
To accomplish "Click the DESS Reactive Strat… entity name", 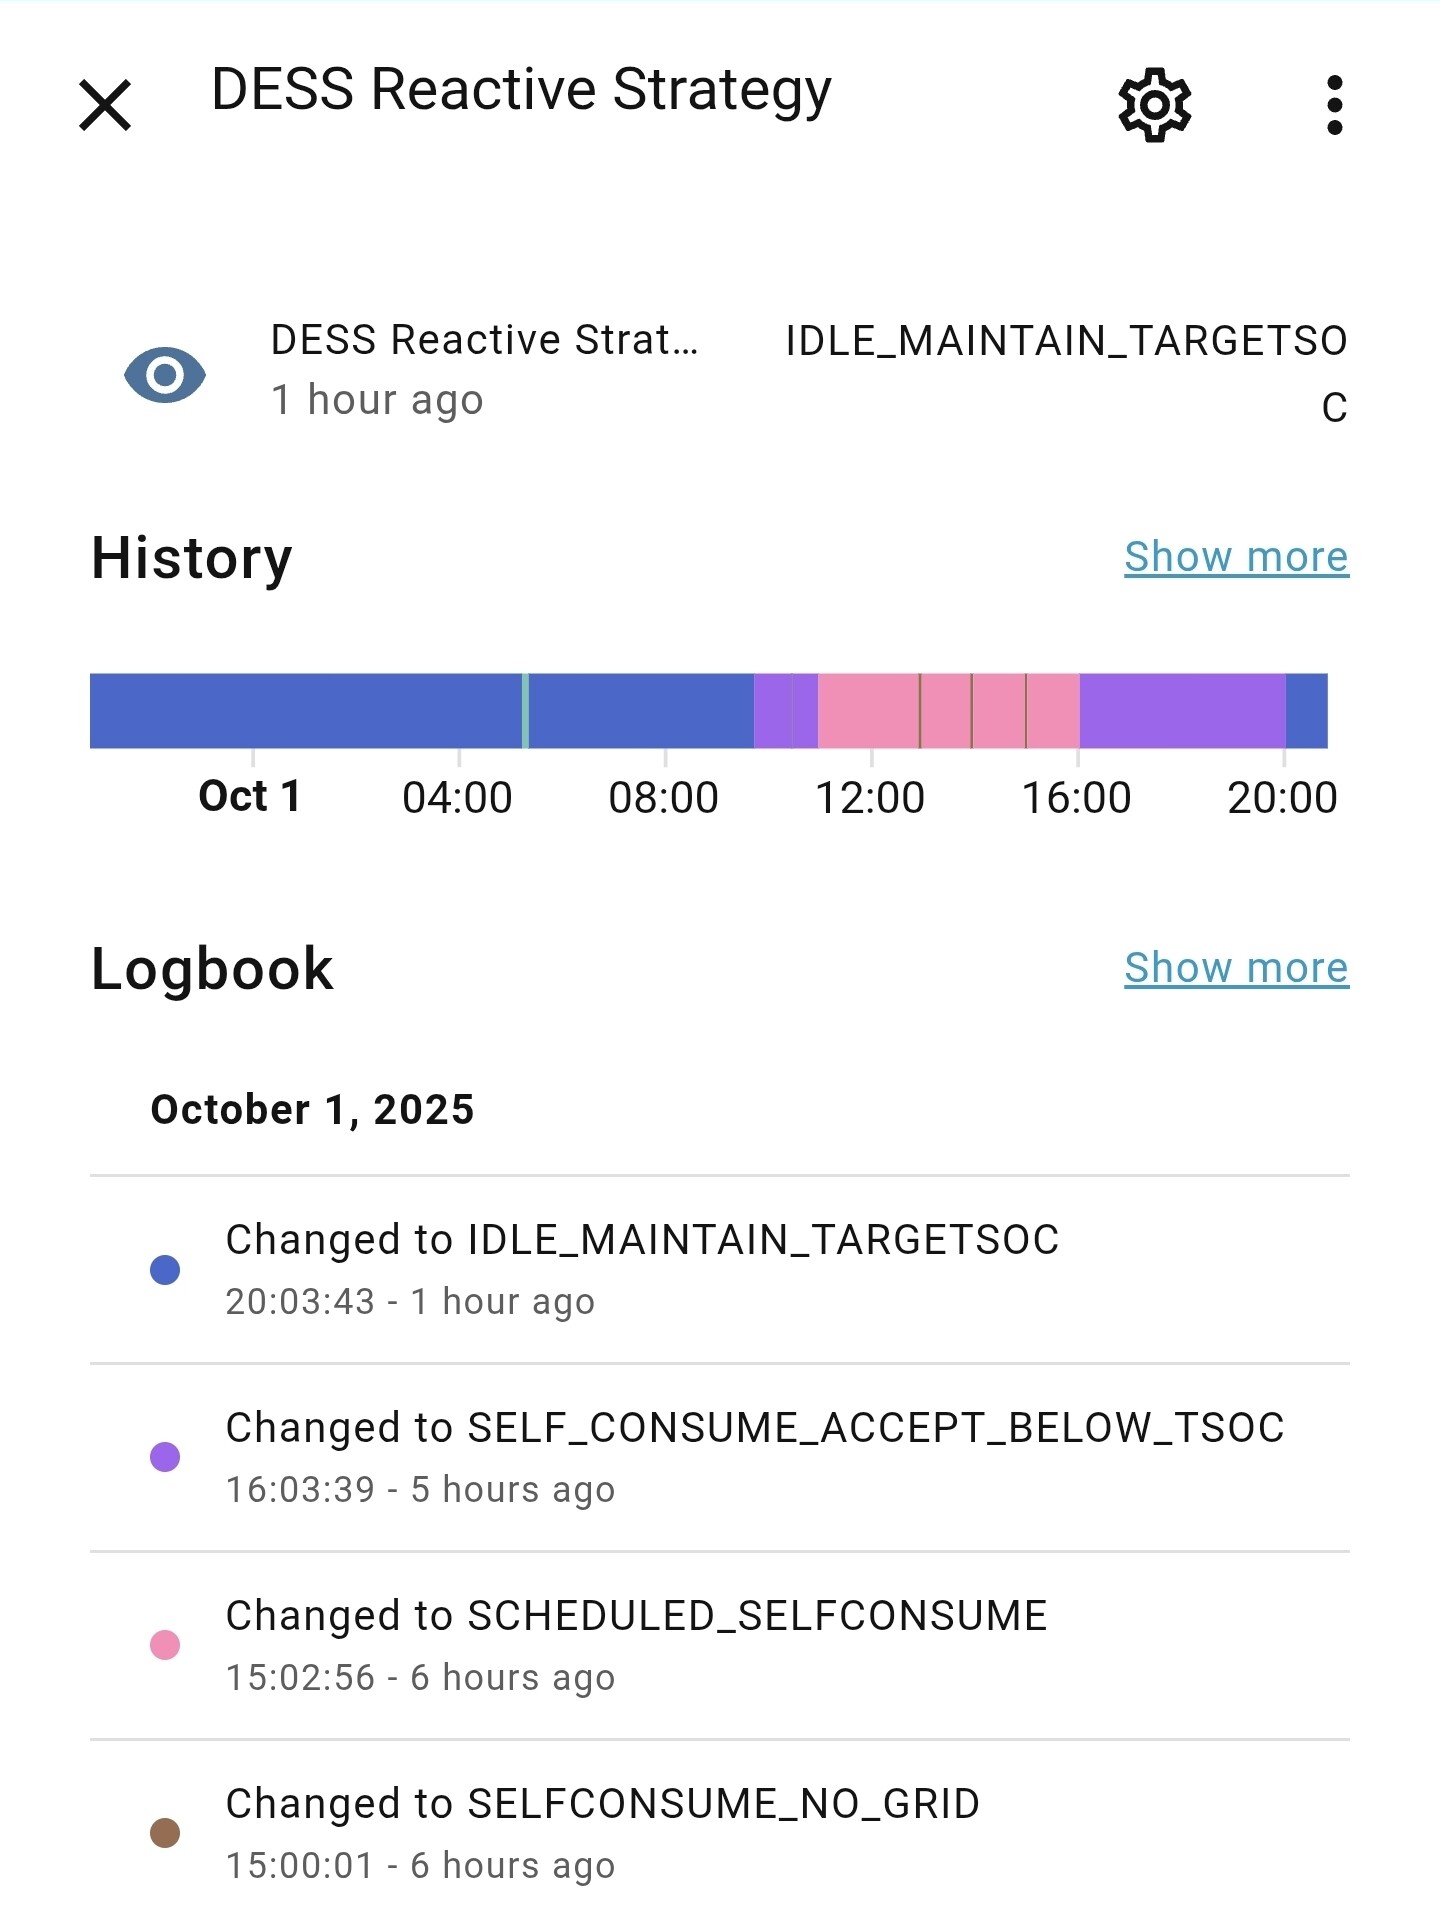I will pyautogui.click(x=484, y=341).
